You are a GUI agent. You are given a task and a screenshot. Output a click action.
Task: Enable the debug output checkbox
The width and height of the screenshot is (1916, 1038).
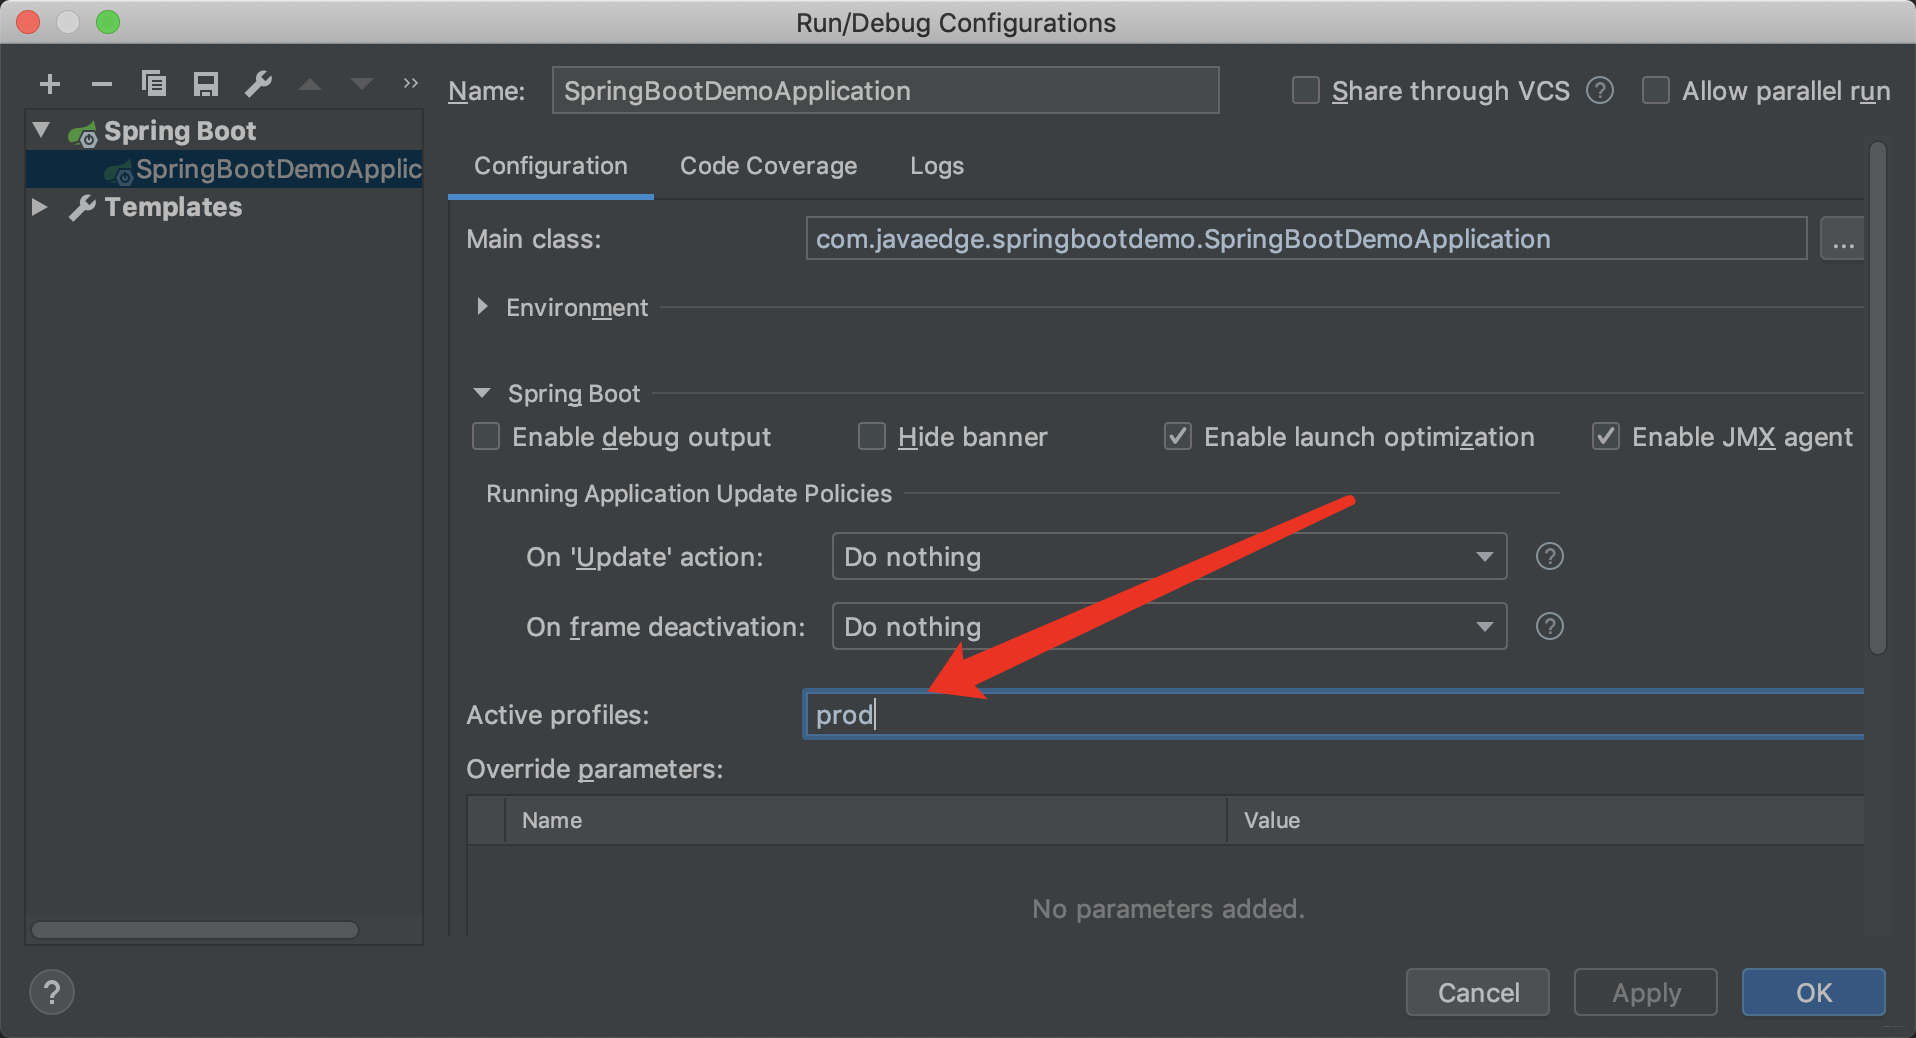pos(486,437)
